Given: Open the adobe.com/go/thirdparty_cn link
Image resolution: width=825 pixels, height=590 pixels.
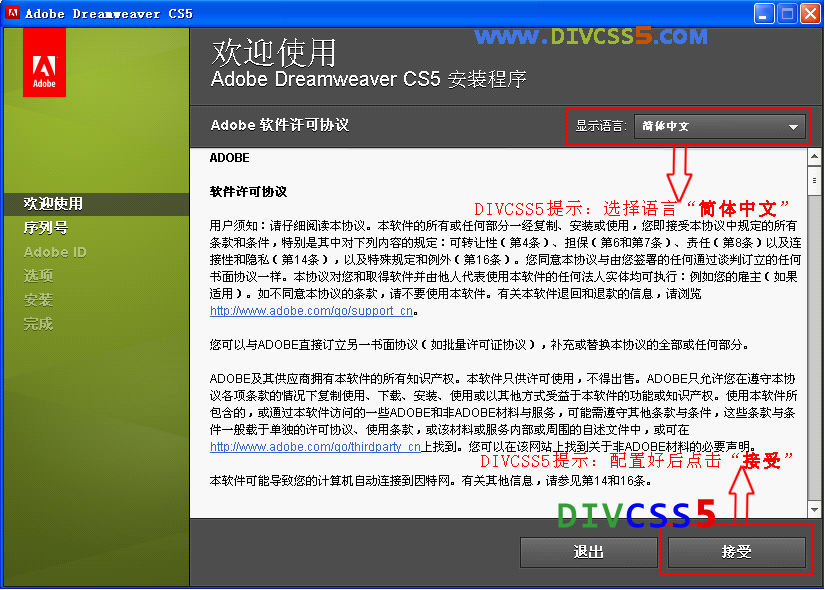Looking at the screenshot, I should click(315, 447).
